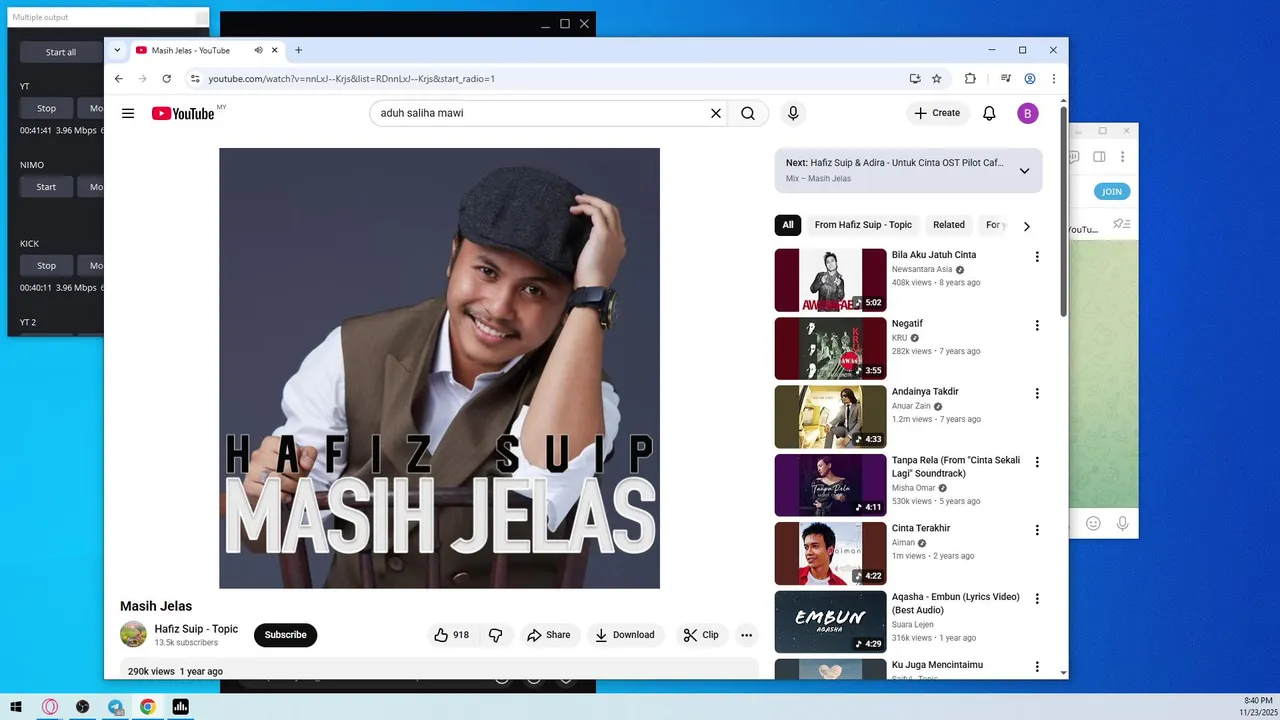This screenshot has width=1280, height=720.
Task: Expand the Next mix playlist panel
Action: tap(1024, 171)
